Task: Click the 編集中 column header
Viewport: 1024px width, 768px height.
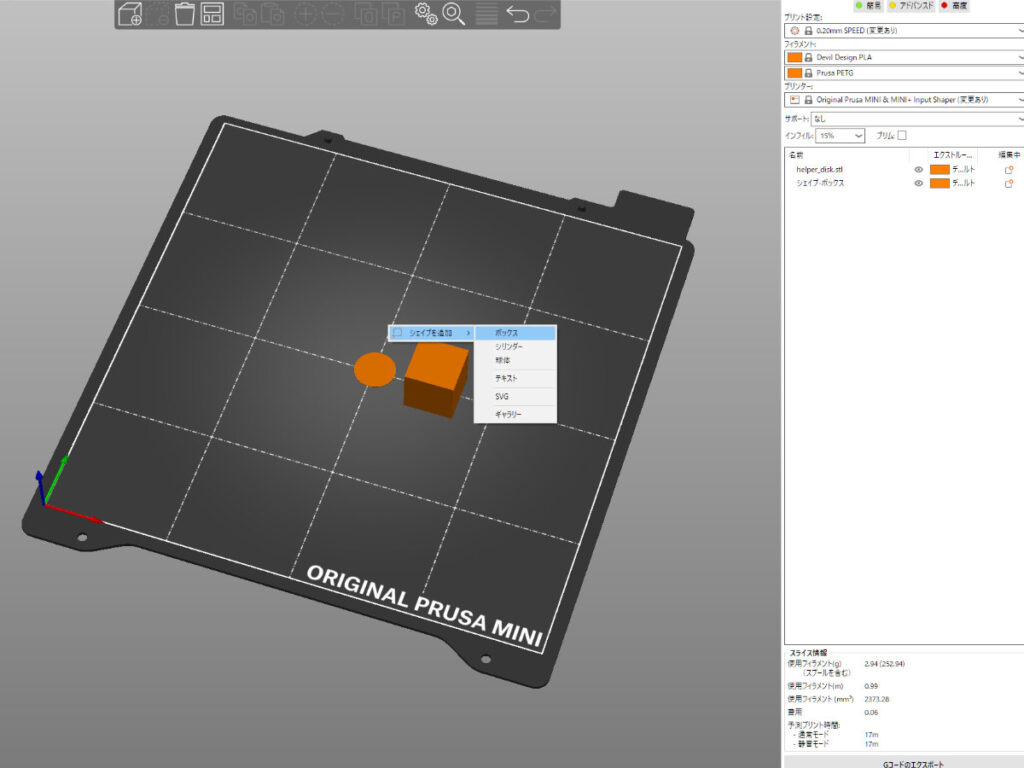Action: click(x=1009, y=155)
